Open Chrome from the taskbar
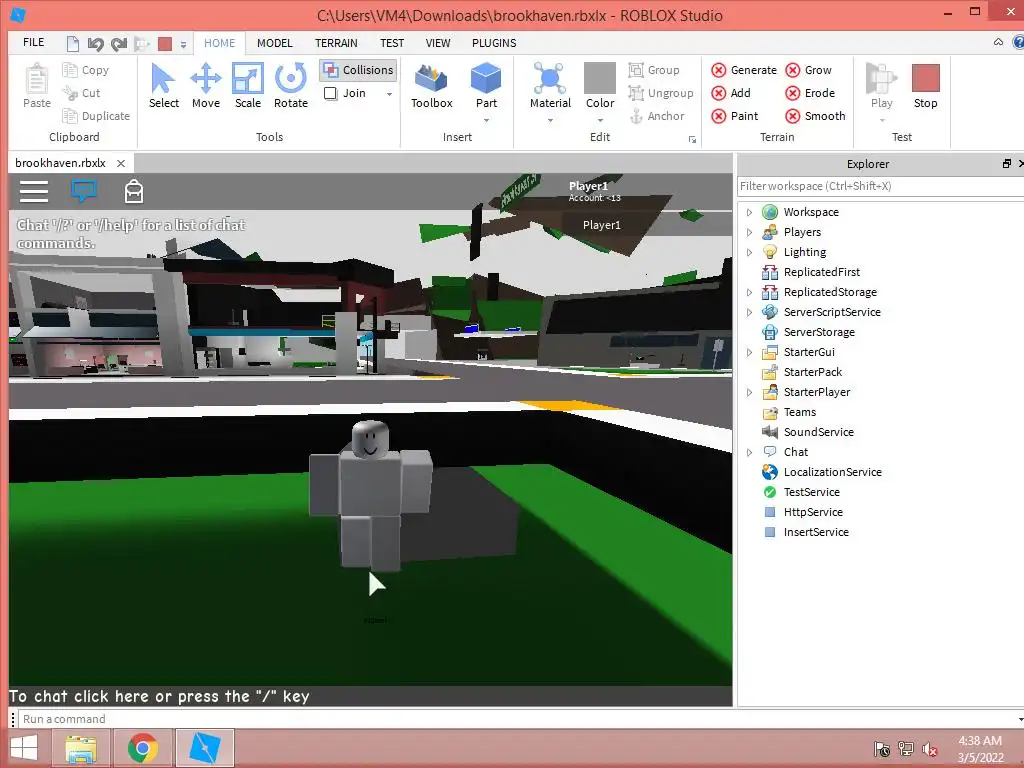 coord(143,748)
